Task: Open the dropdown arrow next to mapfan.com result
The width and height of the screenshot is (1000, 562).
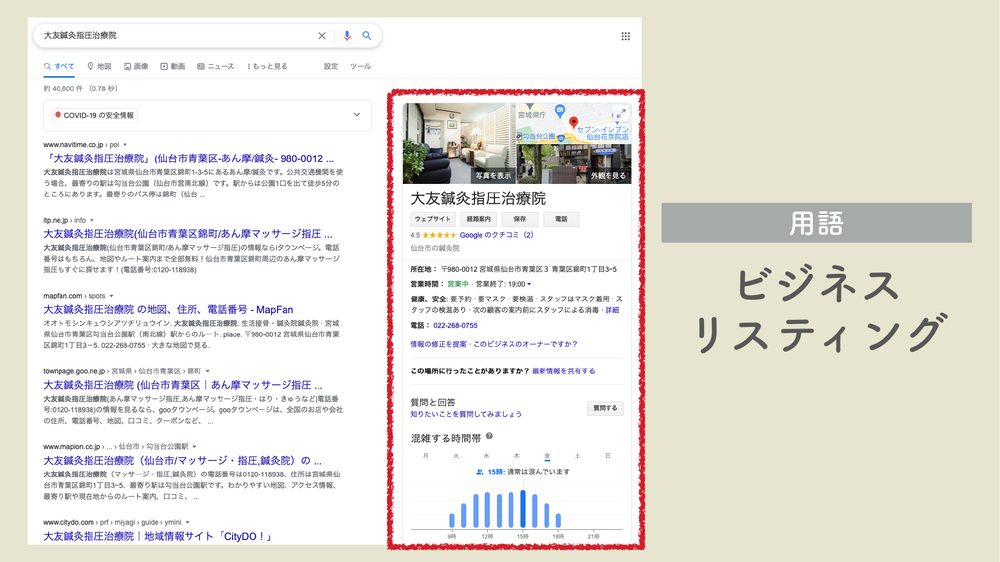Action: (x=112, y=296)
